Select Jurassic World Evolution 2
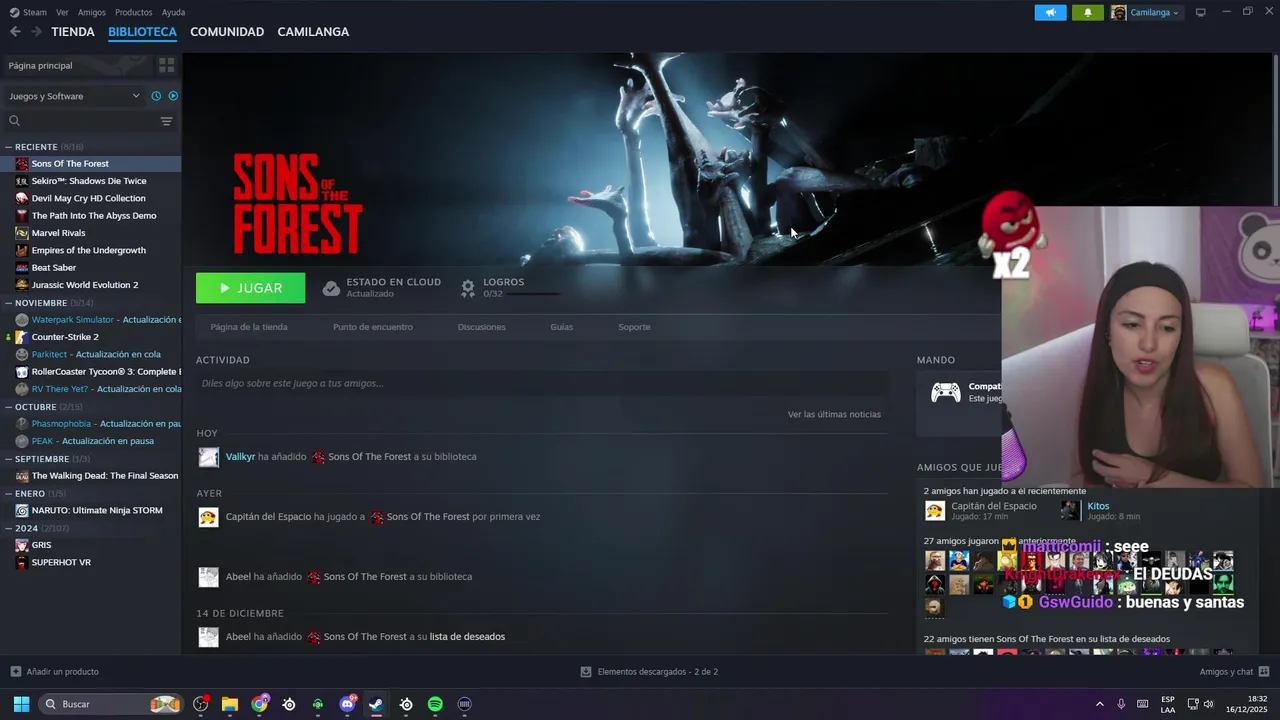This screenshot has width=1280, height=720. click(85, 285)
